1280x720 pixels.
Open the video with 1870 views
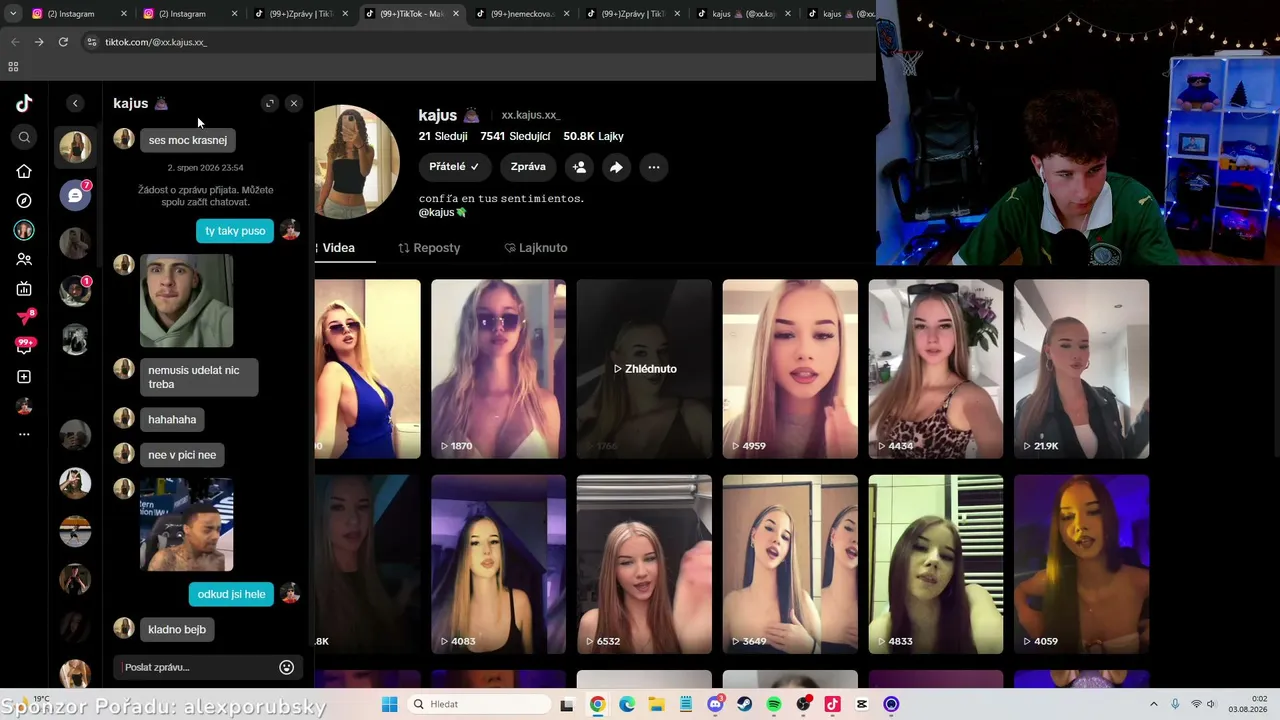click(x=498, y=369)
